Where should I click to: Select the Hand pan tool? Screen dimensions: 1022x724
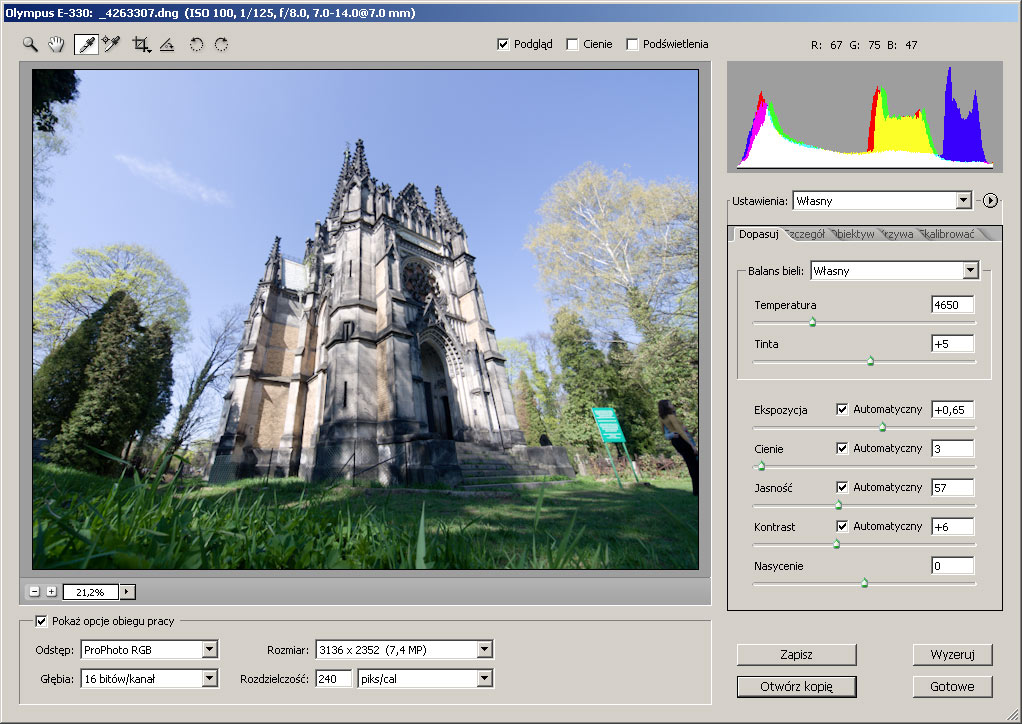[x=58, y=45]
